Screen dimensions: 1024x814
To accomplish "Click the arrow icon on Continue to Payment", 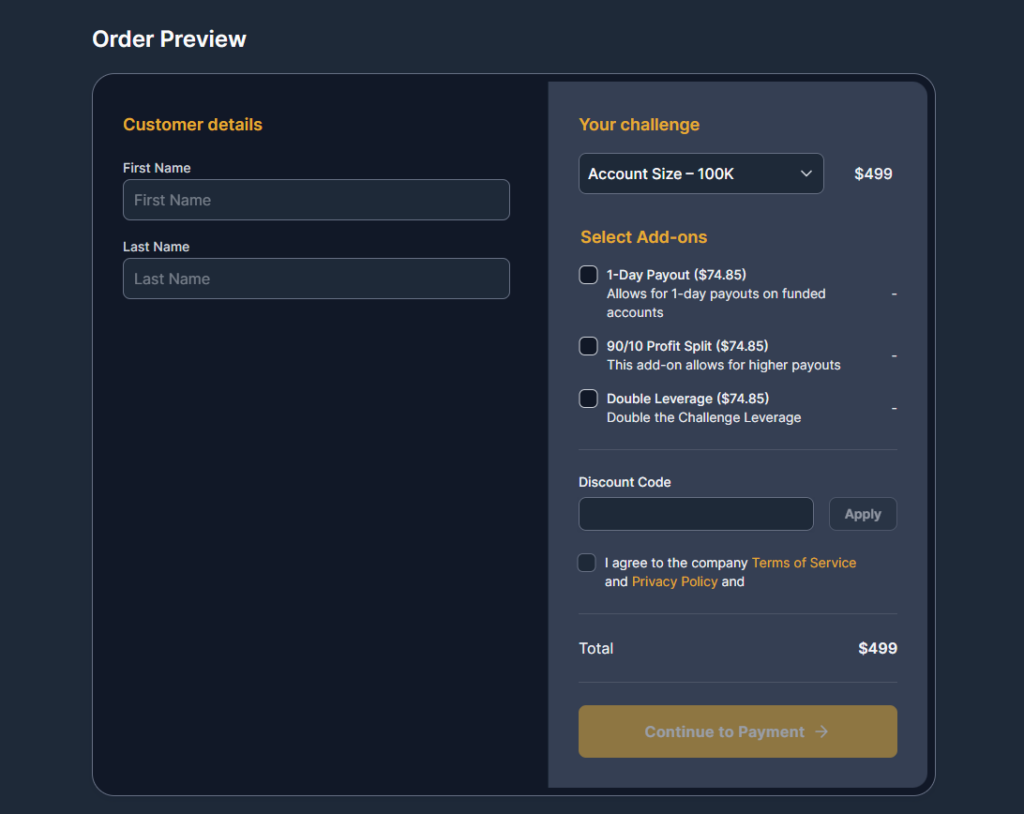I will click(821, 731).
